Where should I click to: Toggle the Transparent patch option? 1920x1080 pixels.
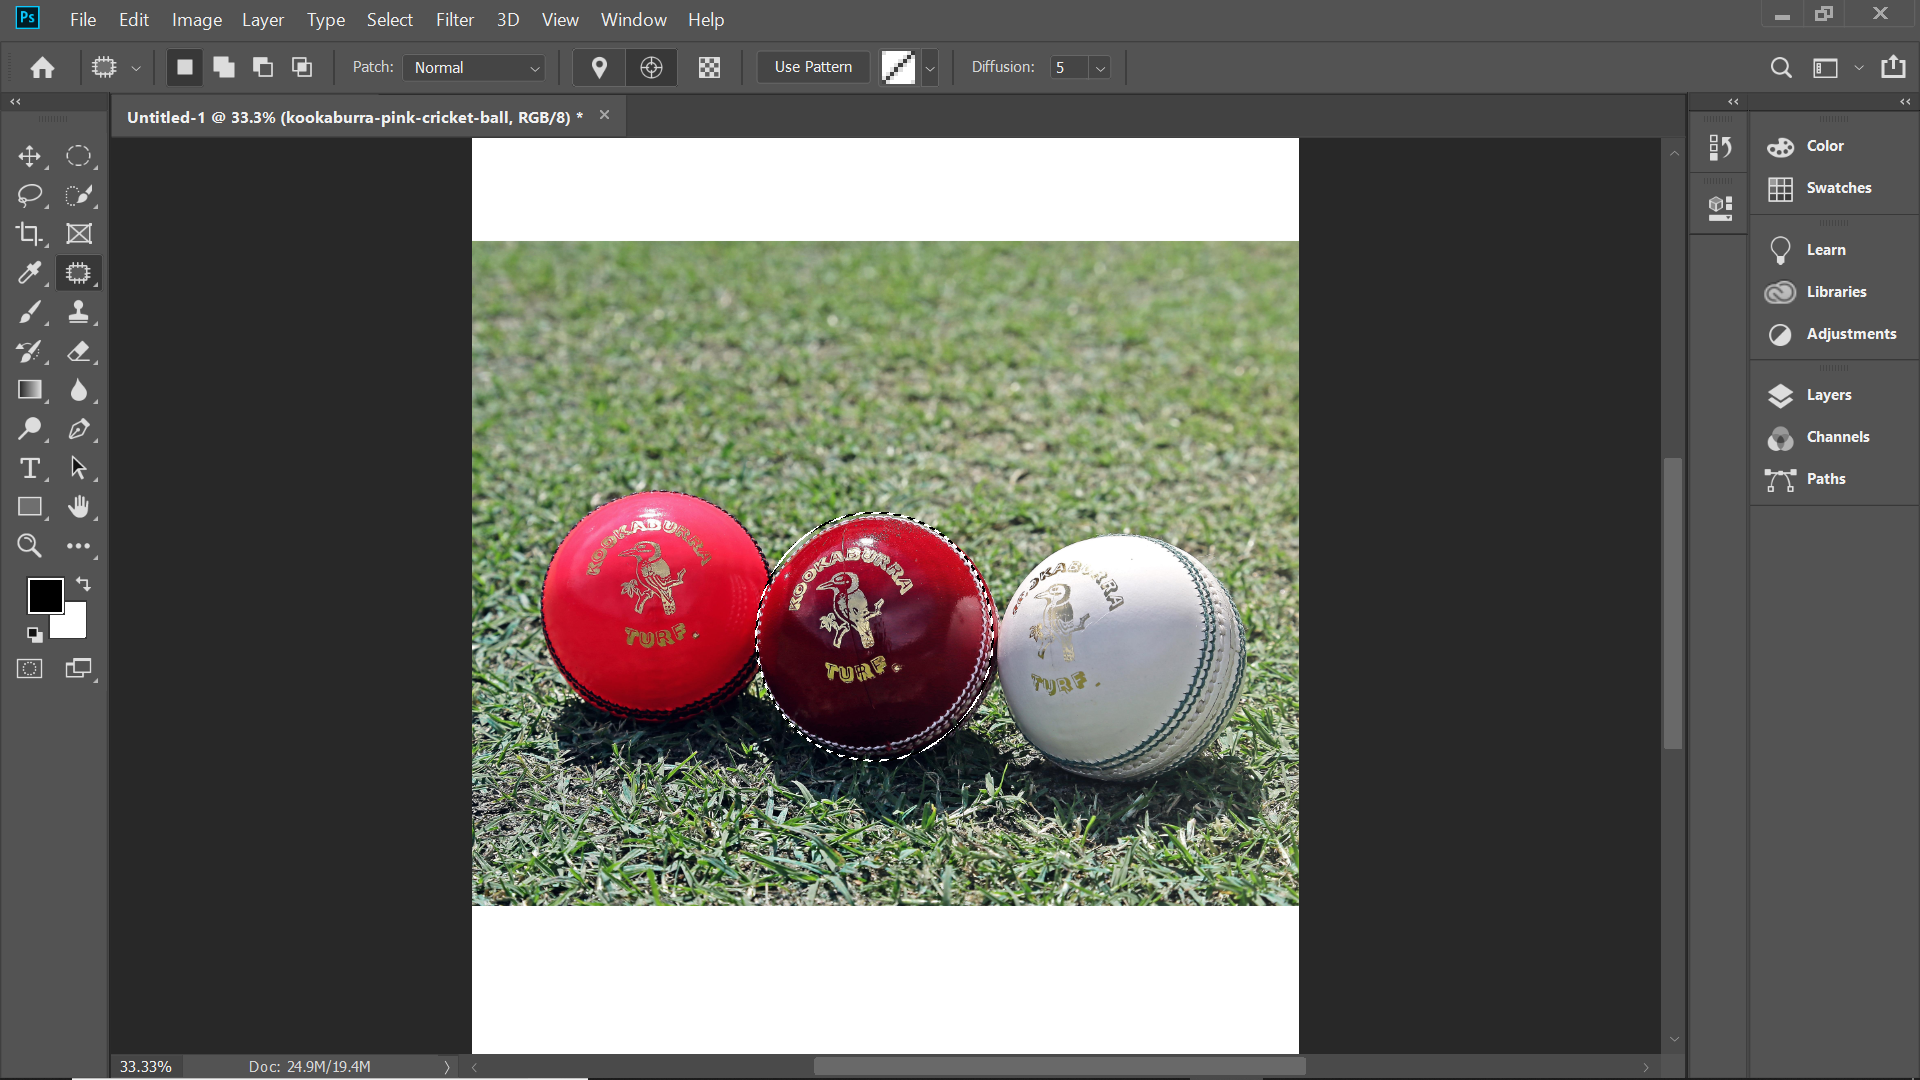coord(709,67)
